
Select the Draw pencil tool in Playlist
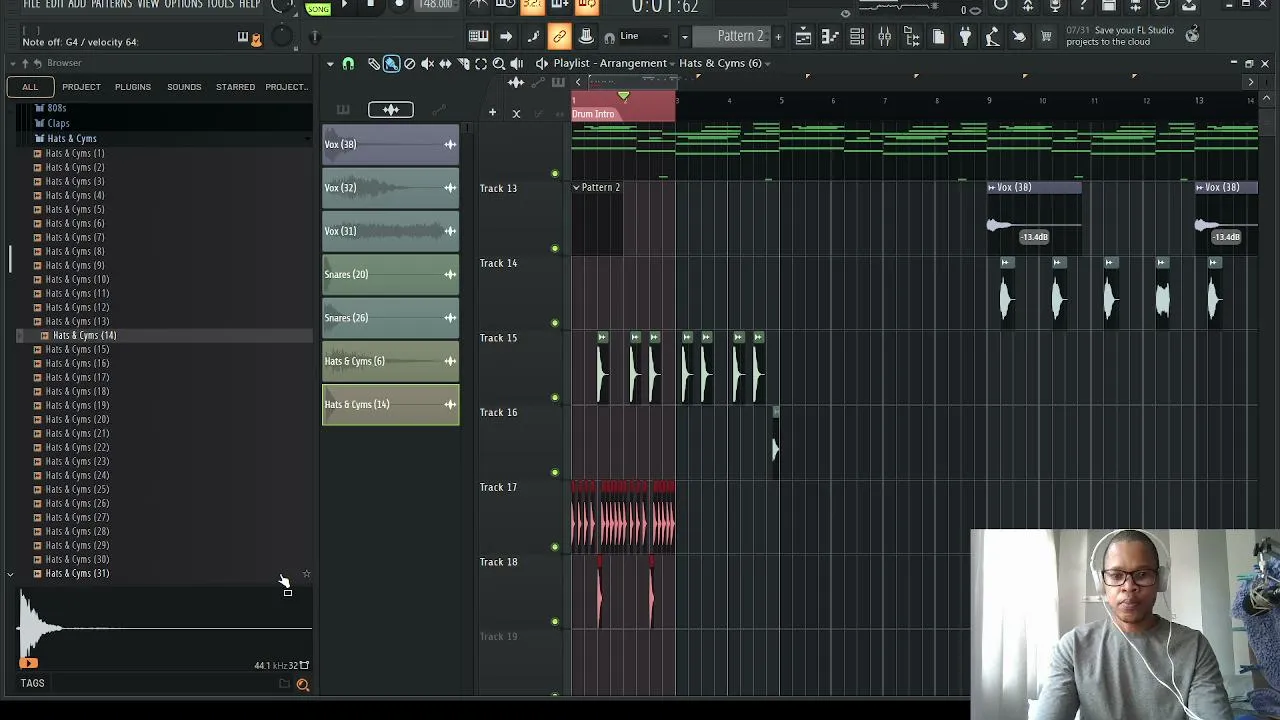tap(373, 63)
